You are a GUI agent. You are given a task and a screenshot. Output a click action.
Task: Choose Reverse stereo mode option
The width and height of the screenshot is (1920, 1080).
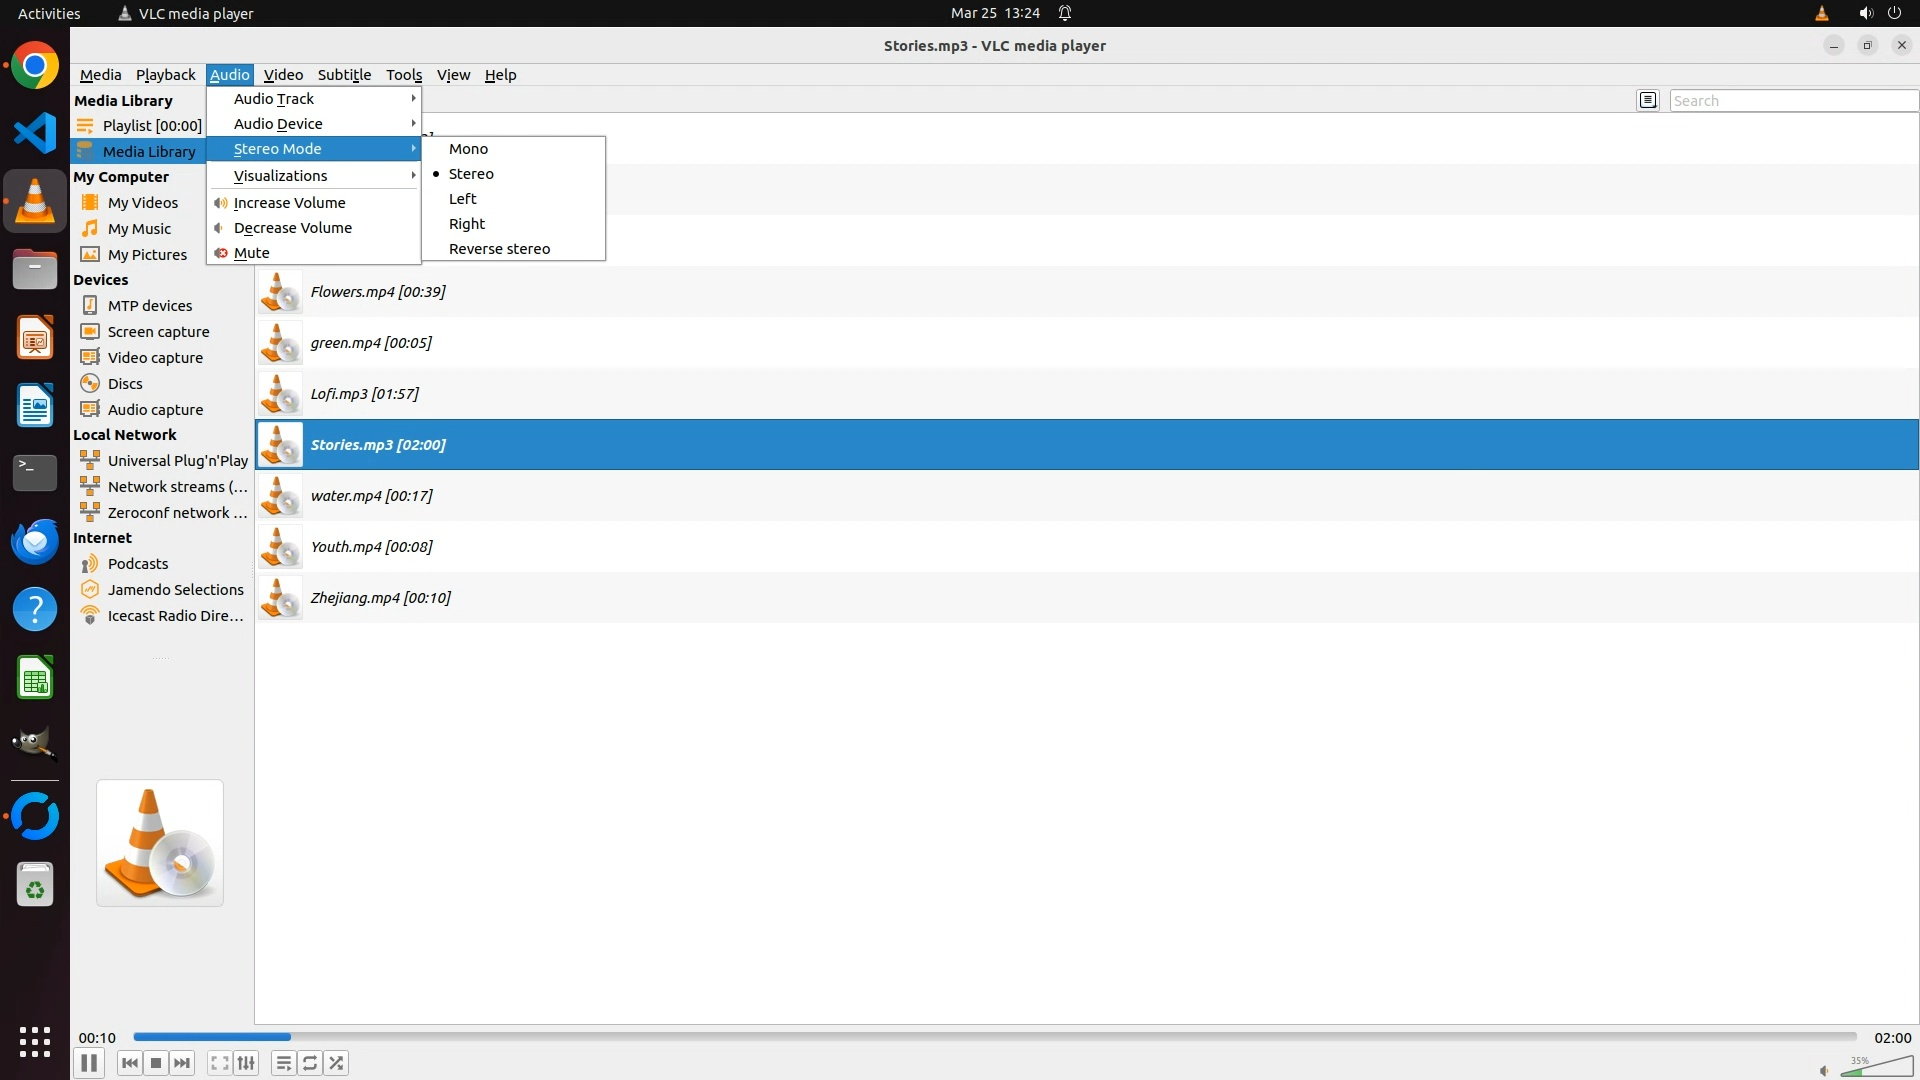(499, 249)
